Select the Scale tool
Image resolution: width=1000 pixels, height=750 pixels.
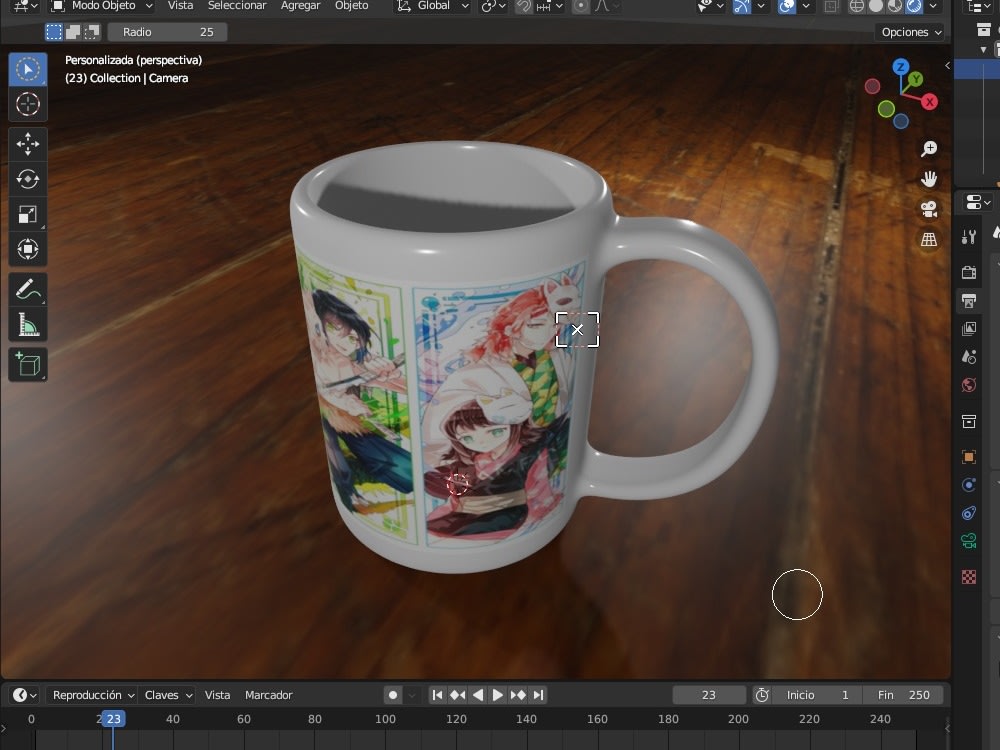[28, 213]
